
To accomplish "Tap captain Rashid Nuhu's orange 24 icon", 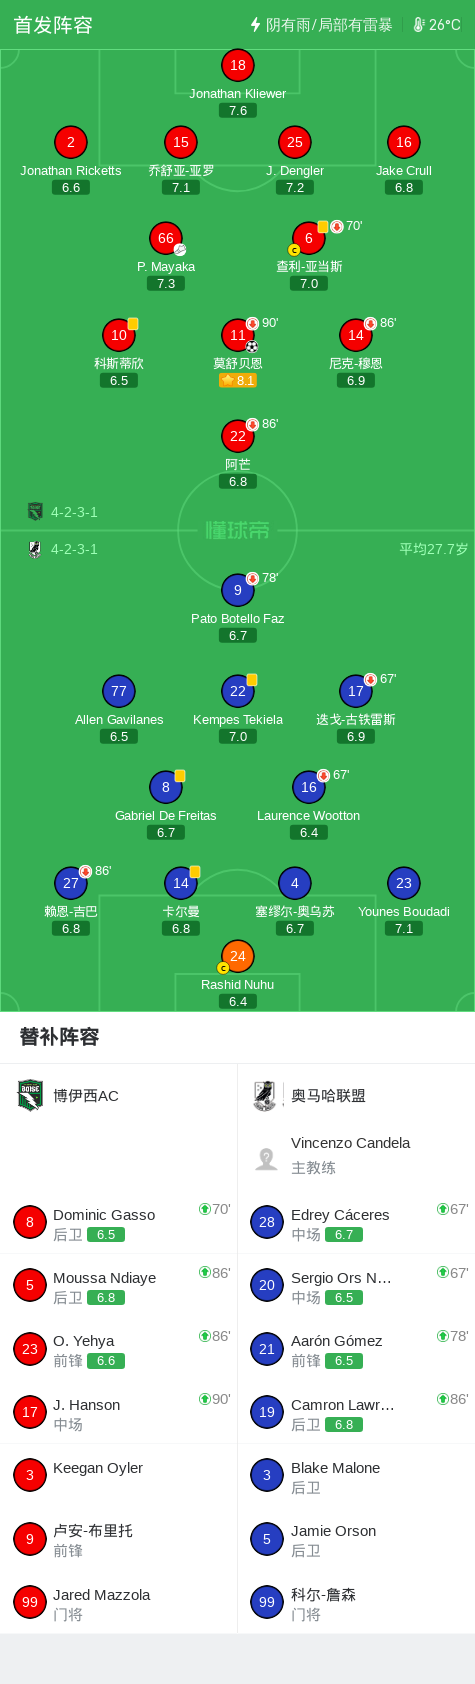I will coord(238,956).
